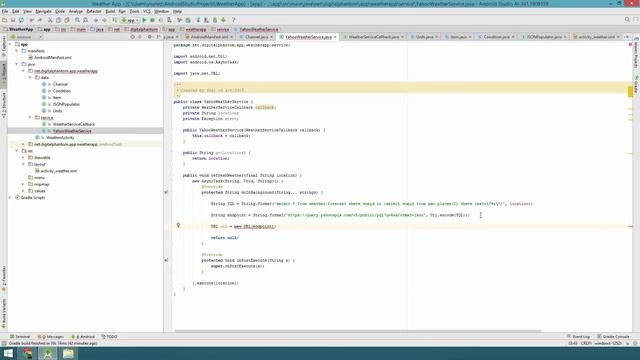Viewport: 640px width, 360px height.
Task: Expand the mipmap folder node
Action: pos(23,184)
